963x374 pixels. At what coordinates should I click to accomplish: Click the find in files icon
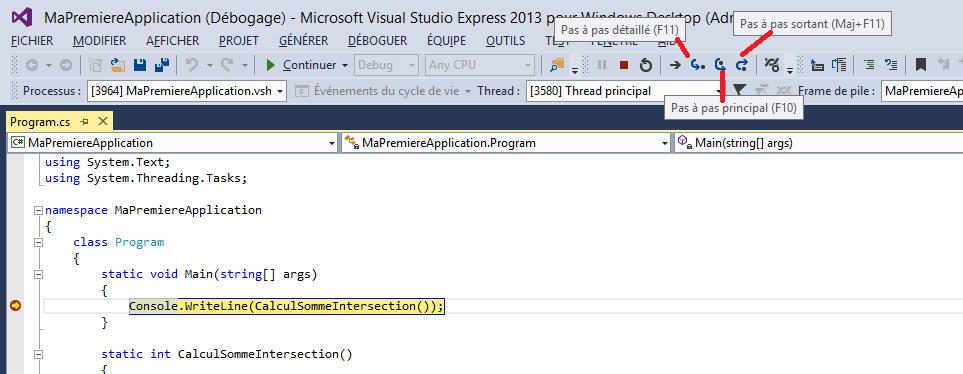(557, 64)
